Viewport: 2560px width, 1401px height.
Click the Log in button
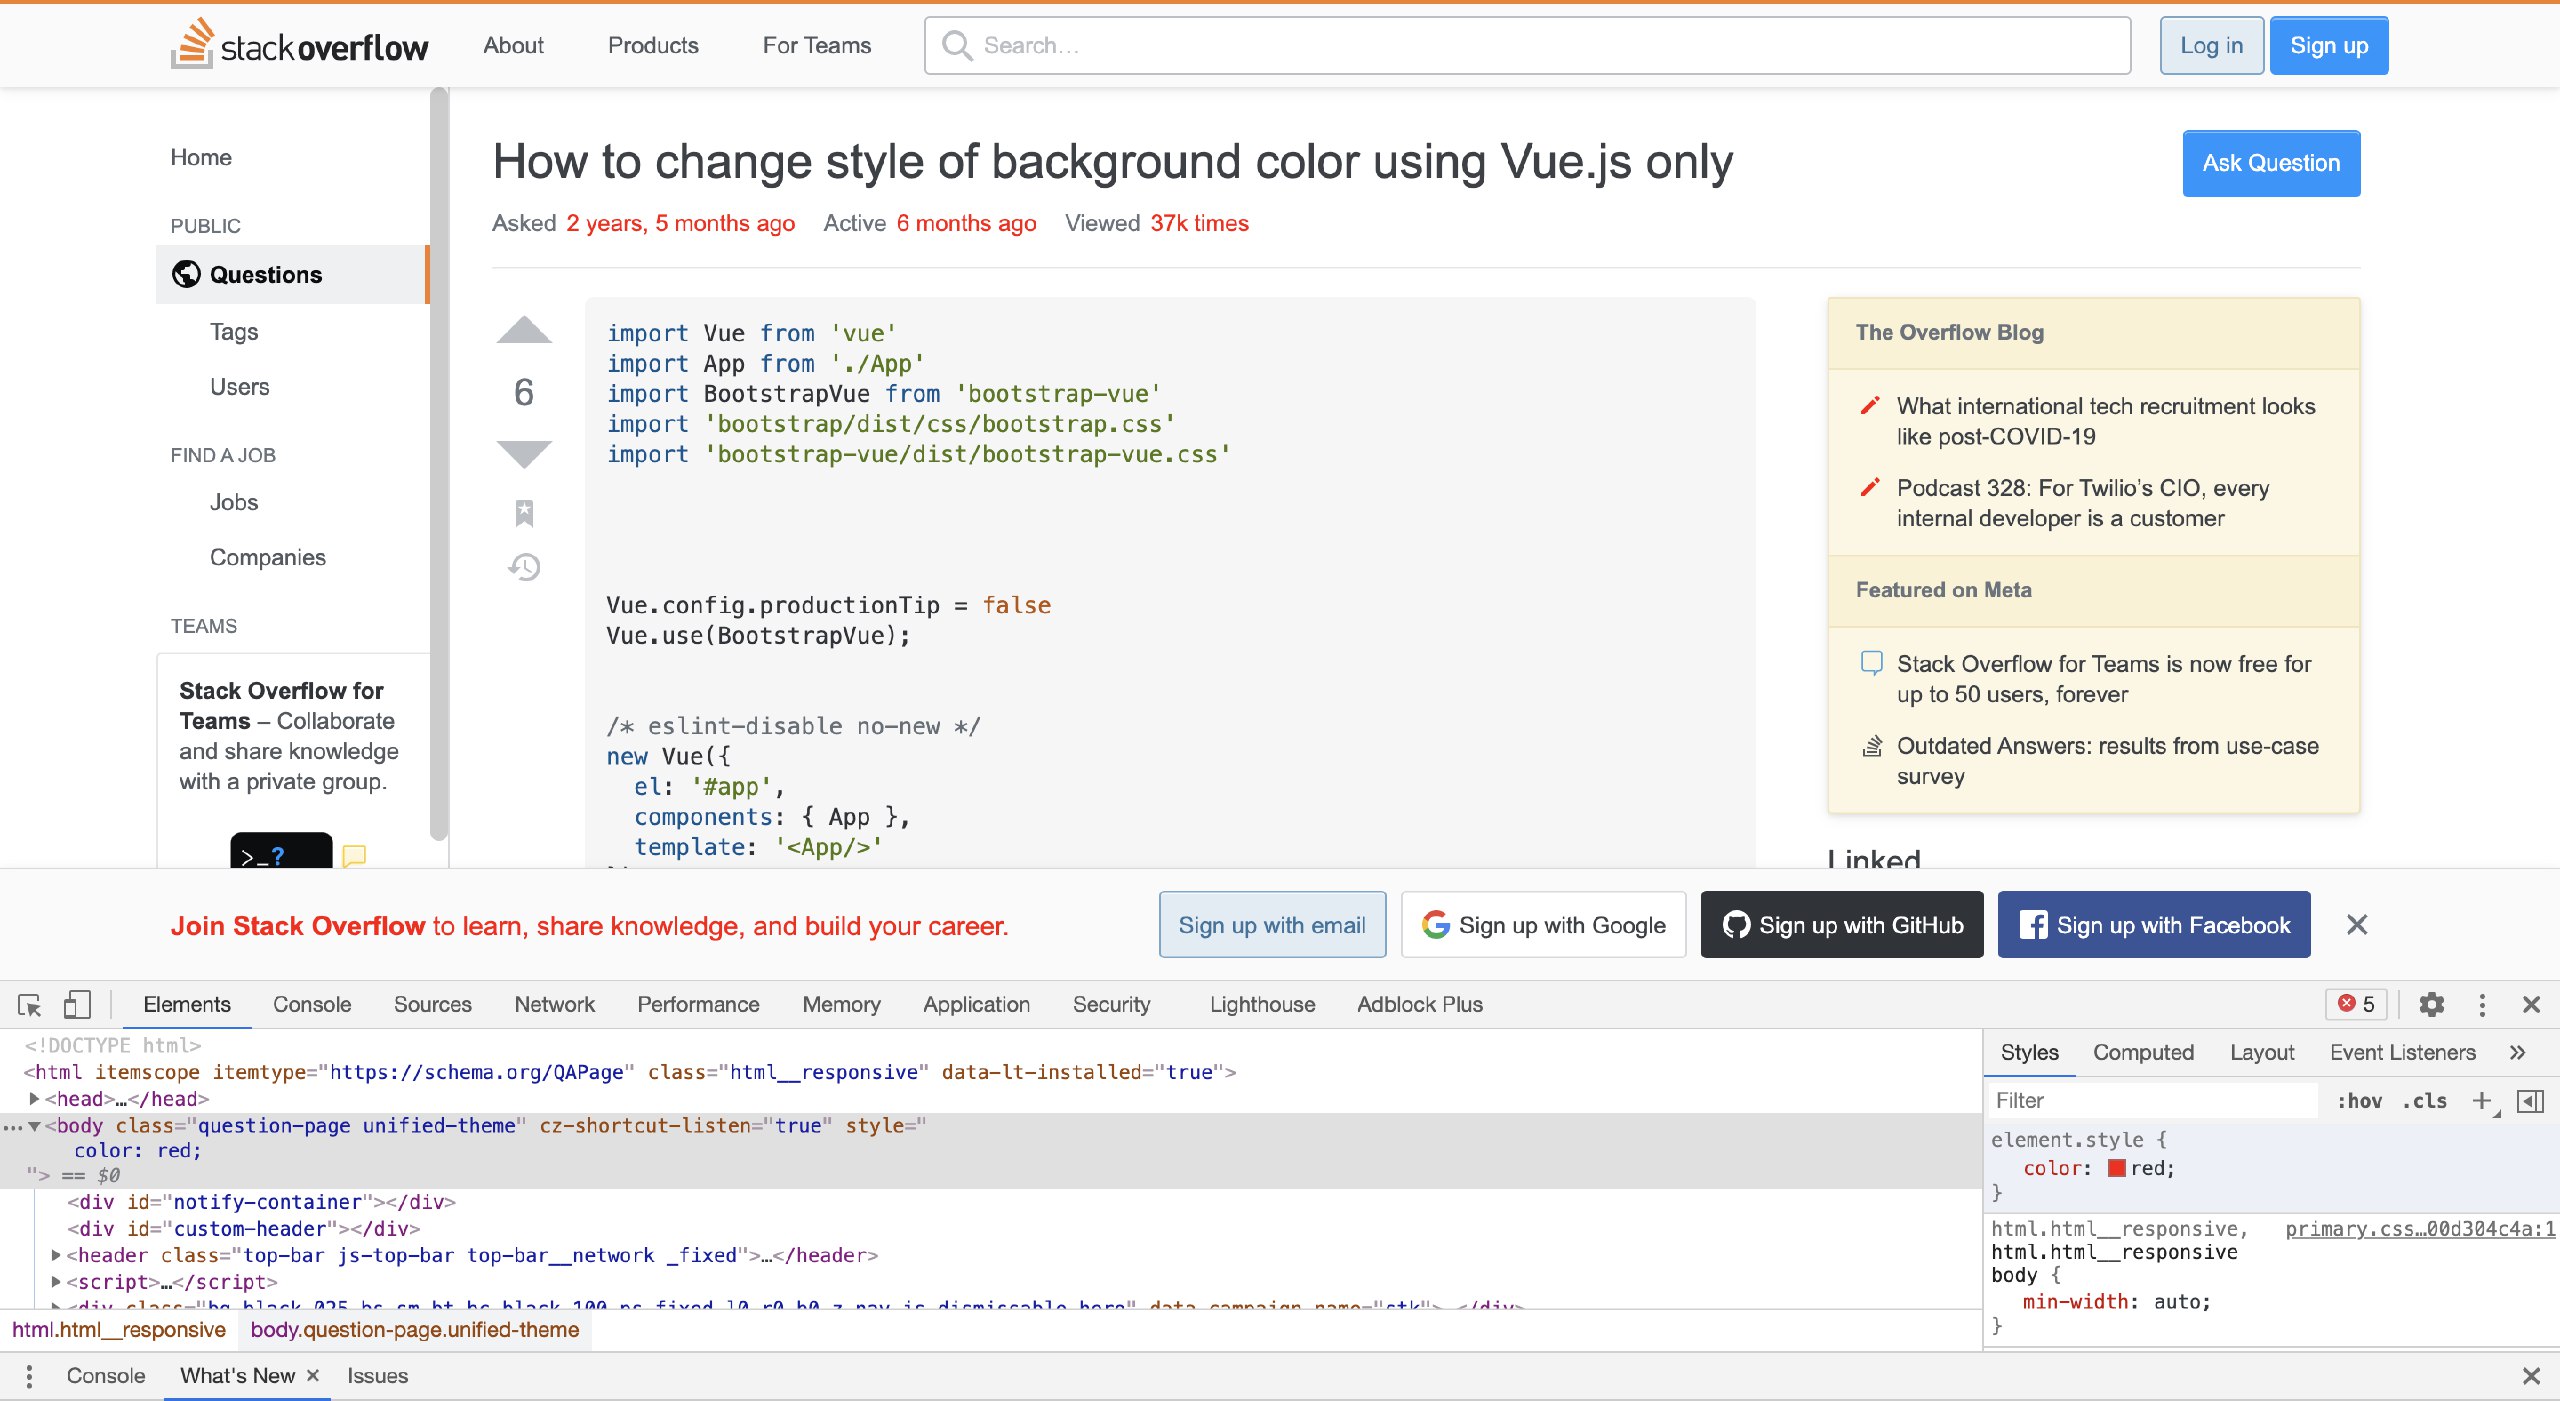[x=2211, y=45]
